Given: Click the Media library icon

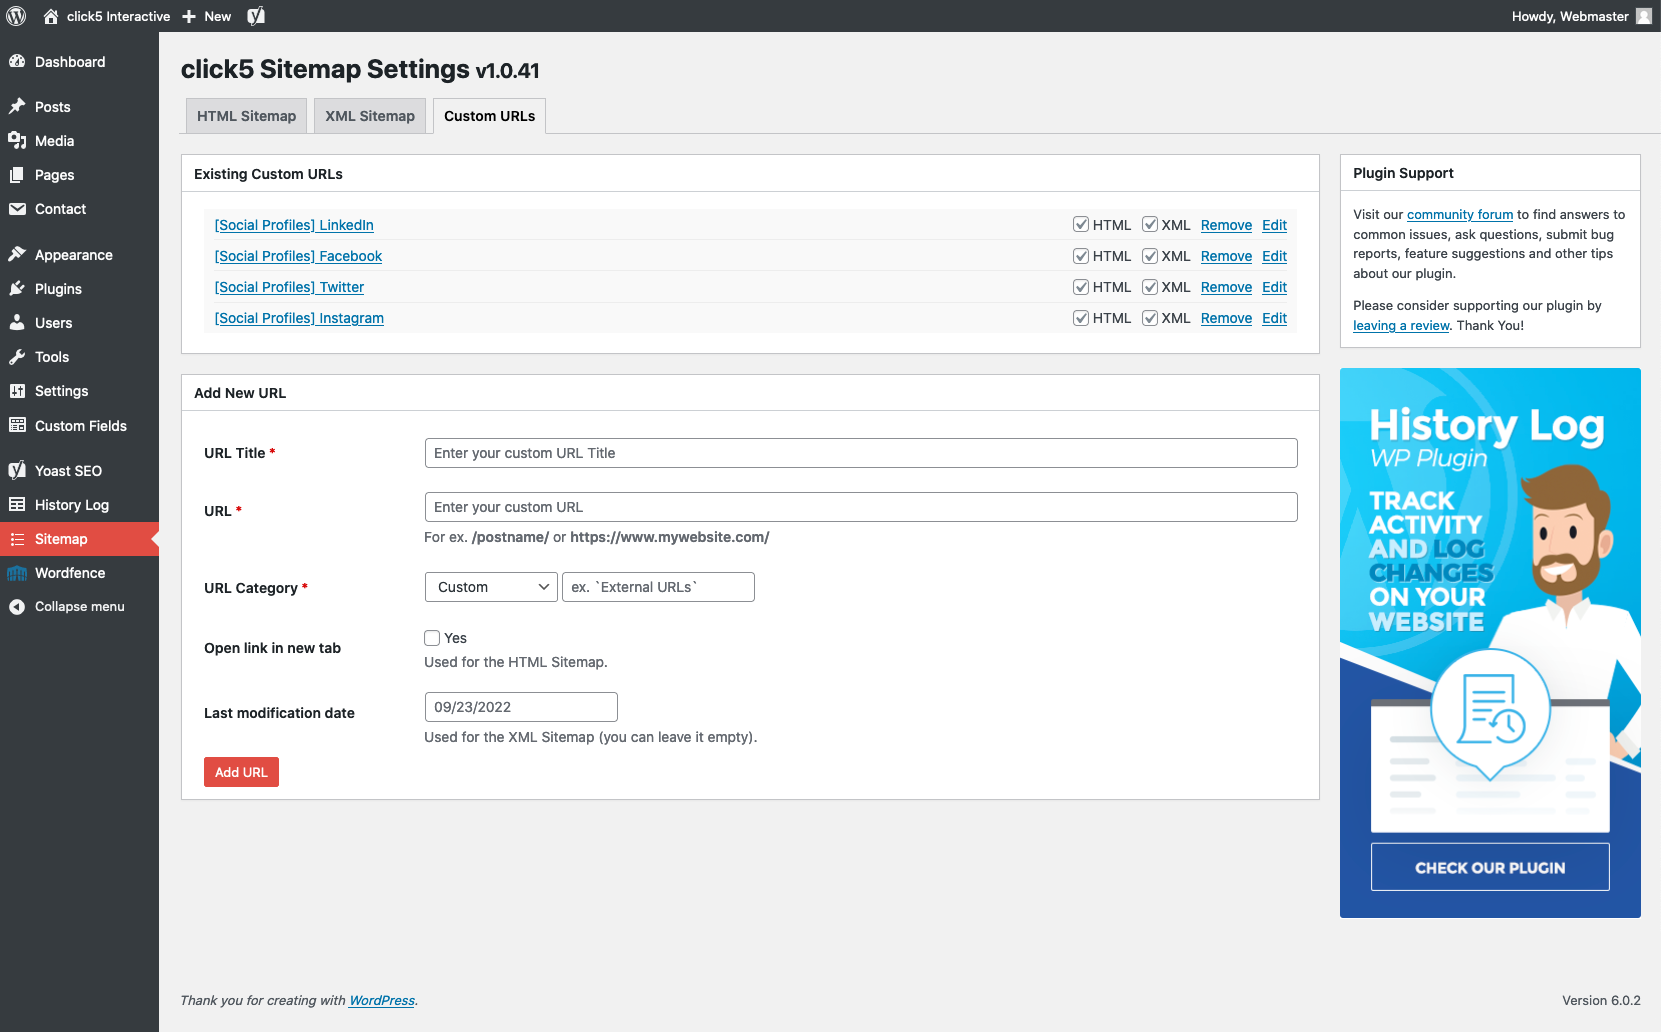Looking at the screenshot, I should pyautogui.click(x=17, y=141).
